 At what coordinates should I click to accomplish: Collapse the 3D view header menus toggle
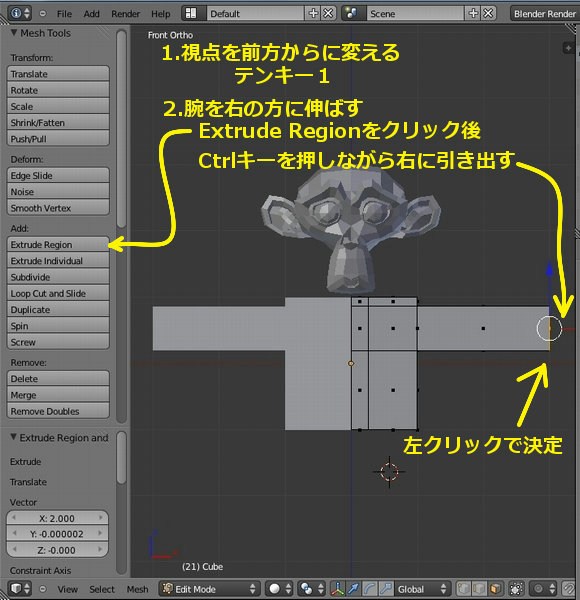[x=43, y=589]
